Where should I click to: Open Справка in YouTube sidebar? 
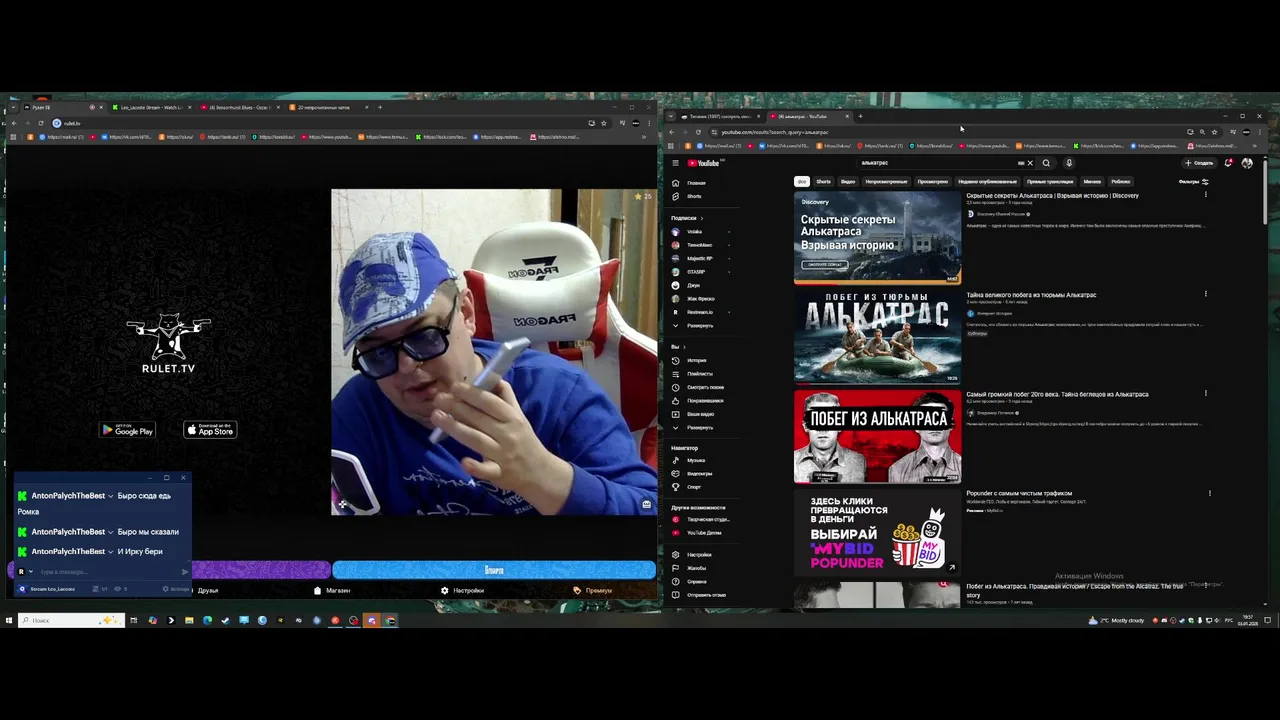click(698, 581)
